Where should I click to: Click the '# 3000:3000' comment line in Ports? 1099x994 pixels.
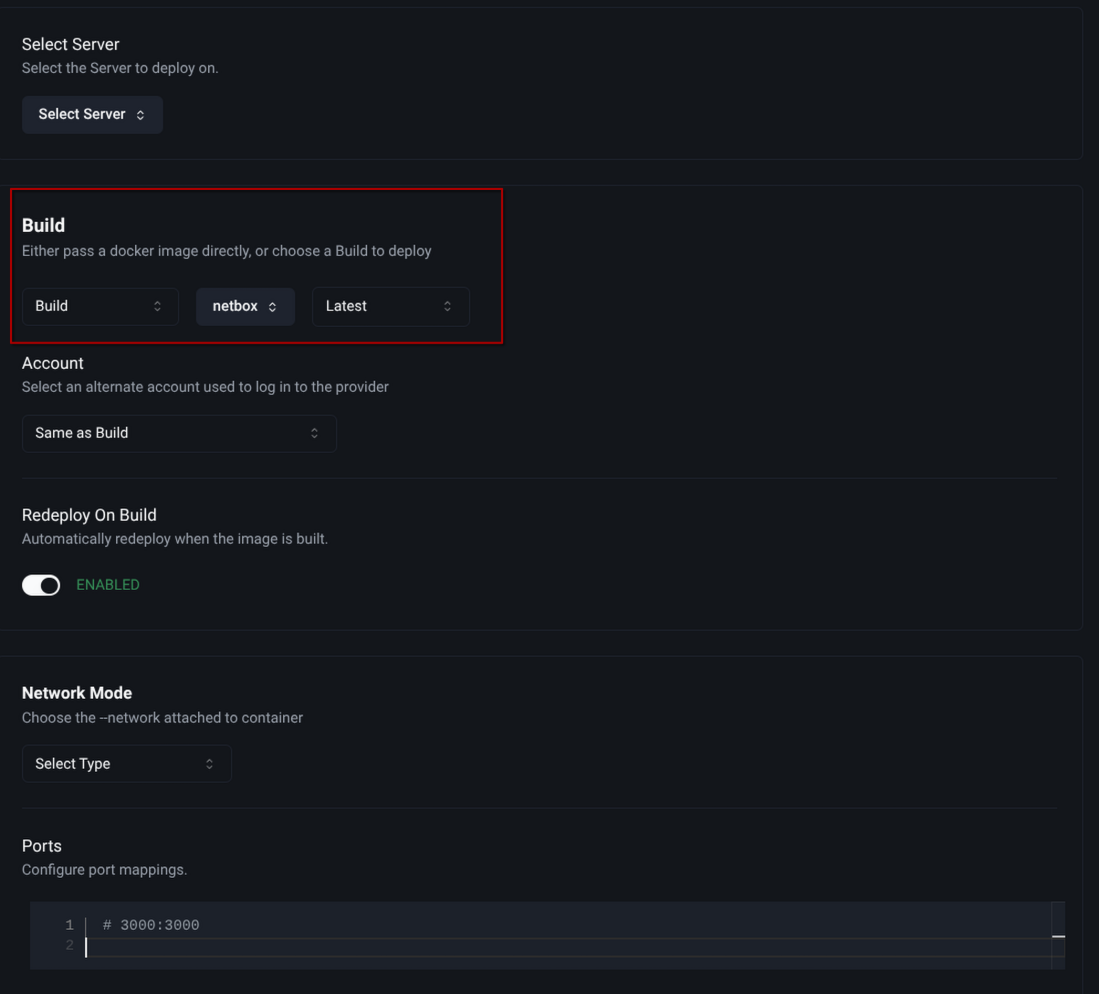tap(151, 925)
